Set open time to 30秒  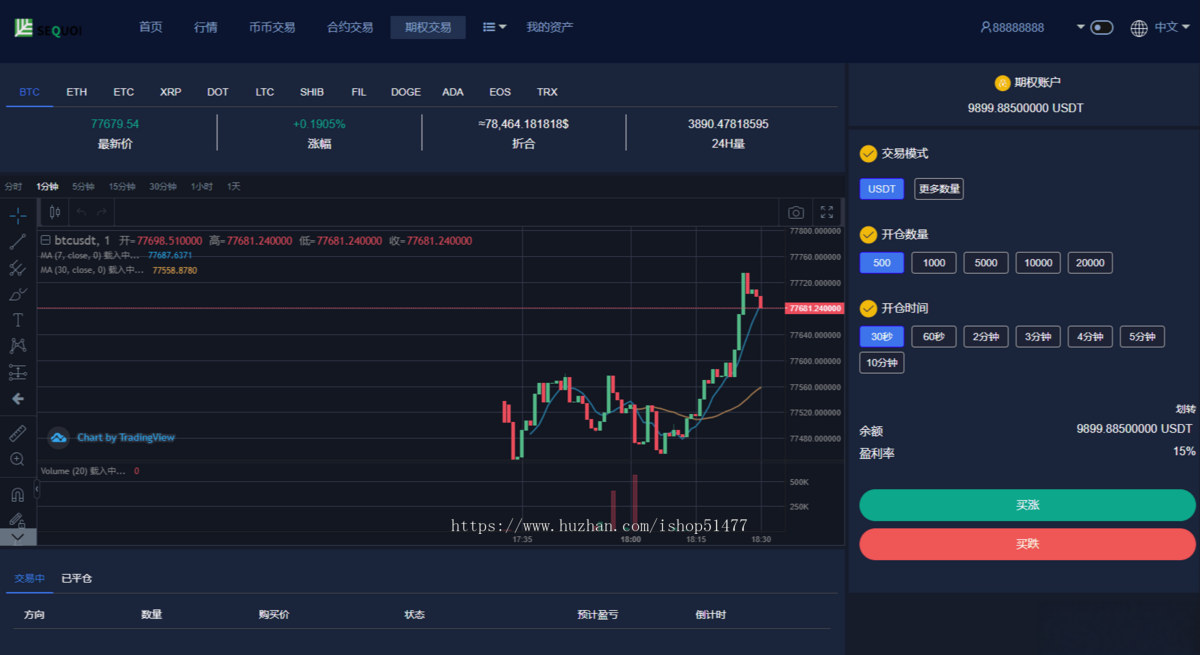coord(882,337)
